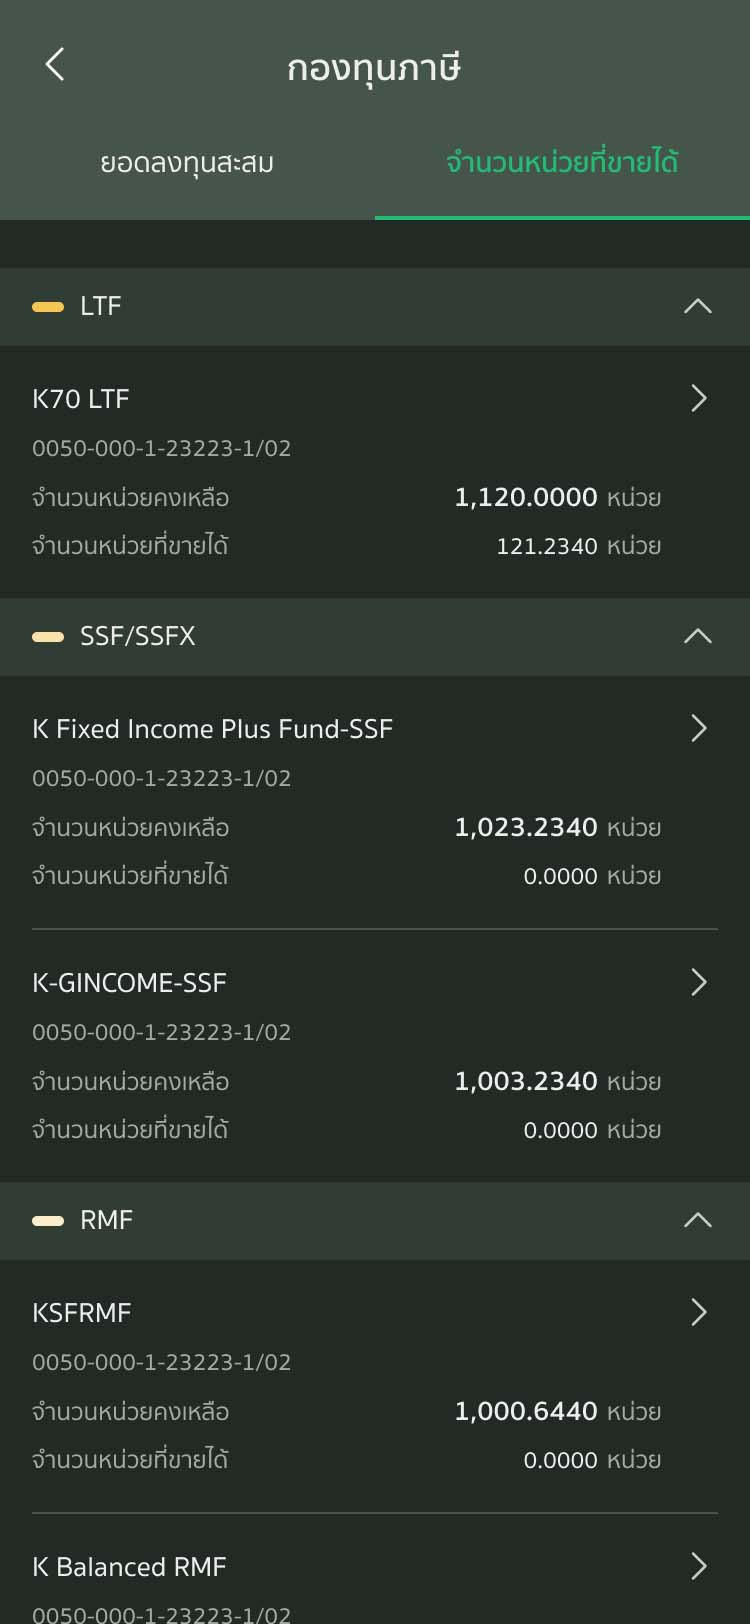The height and width of the screenshot is (1624, 750).
Task: Click the K-GINCOME-SSF fund name
Action: 129,983
